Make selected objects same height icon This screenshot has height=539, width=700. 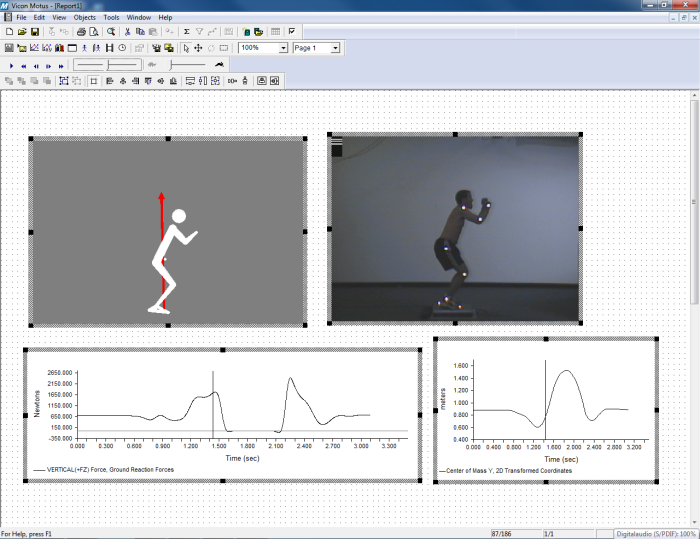[203, 81]
